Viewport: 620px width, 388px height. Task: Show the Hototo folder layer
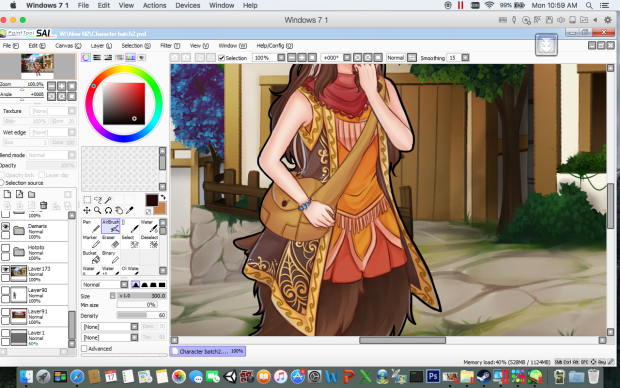(x=6, y=248)
